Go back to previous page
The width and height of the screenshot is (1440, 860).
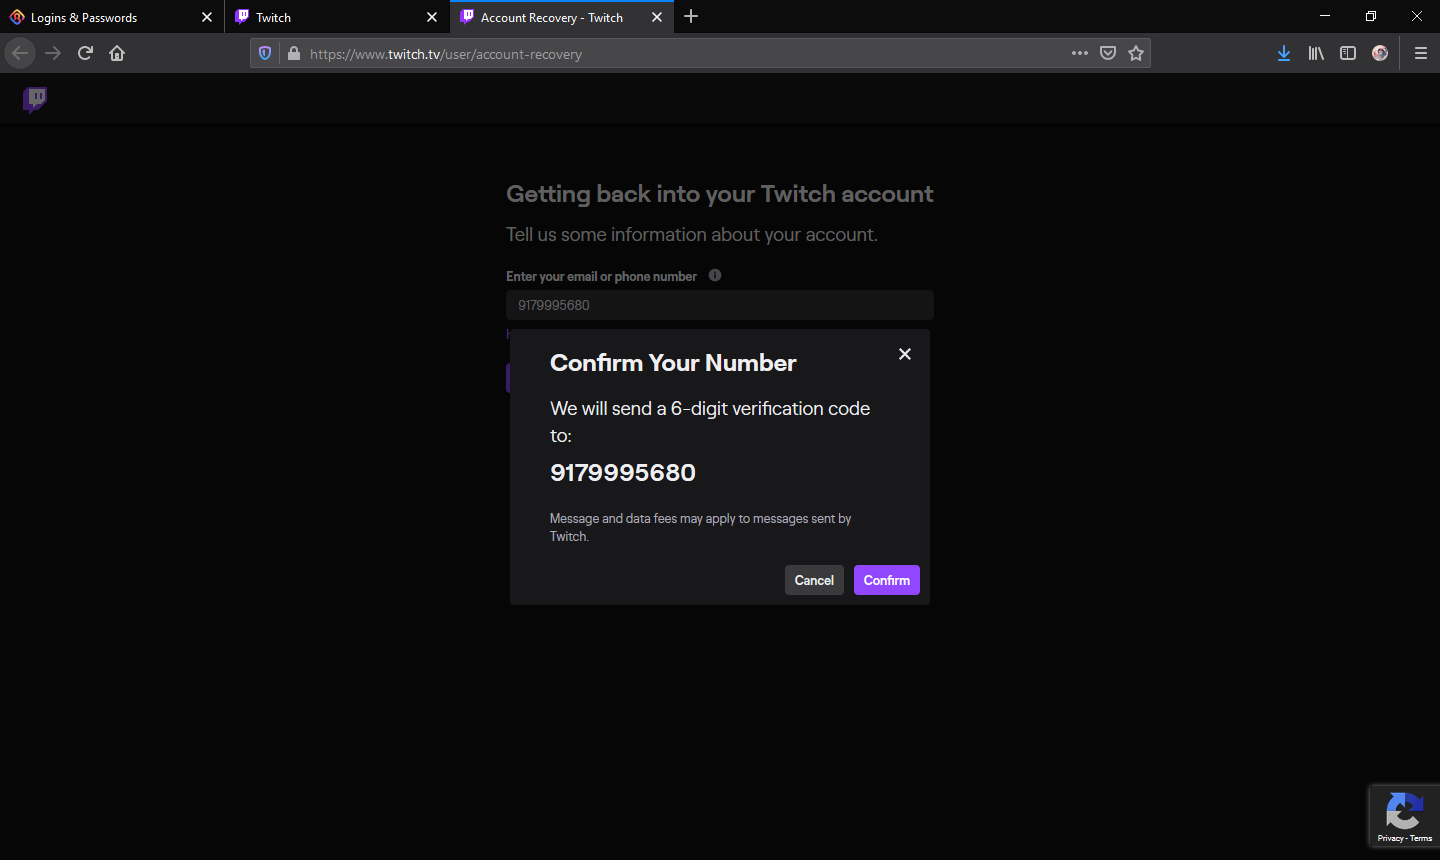pos(20,53)
